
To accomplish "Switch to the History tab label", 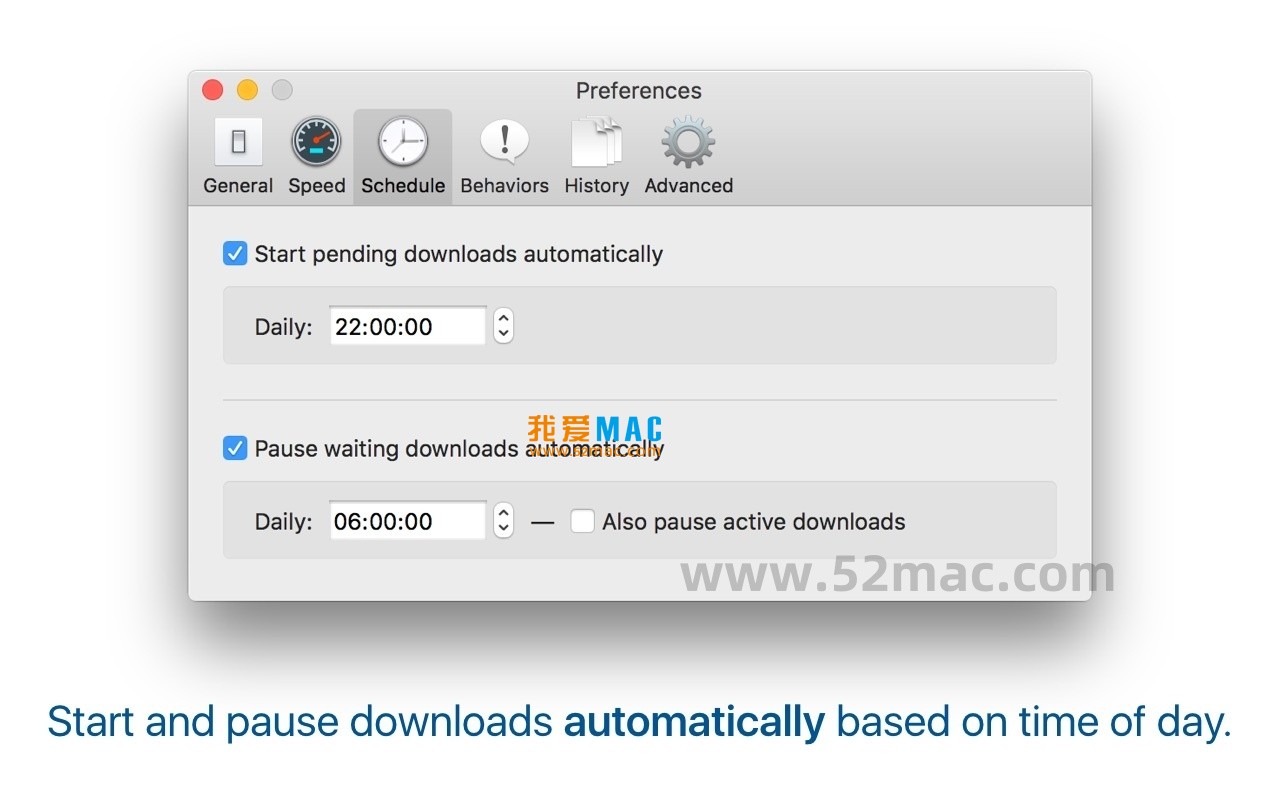I will [x=596, y=186].
